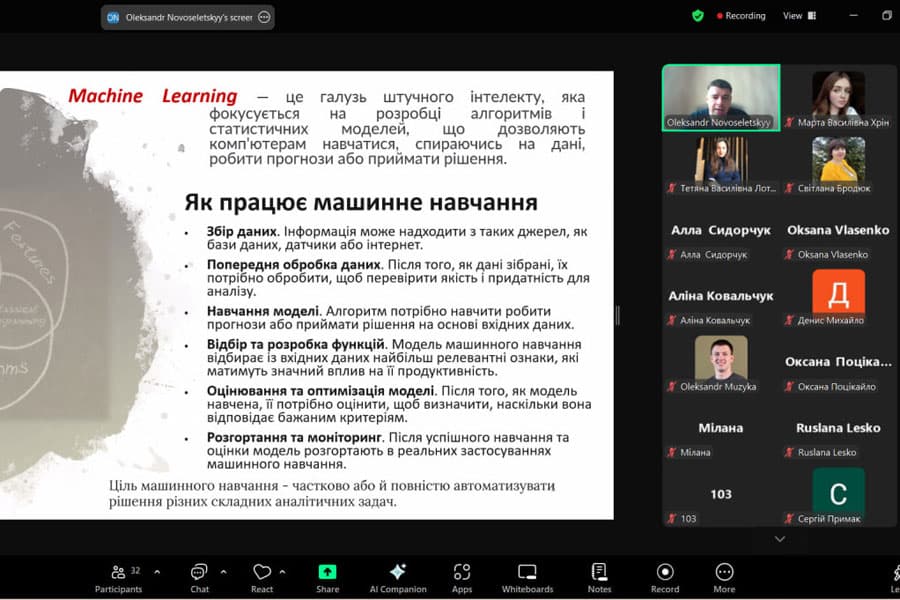This screenshot has height=600, width=900.
Task: Open the screen share tab ellipsis menu
Action: 262,17
